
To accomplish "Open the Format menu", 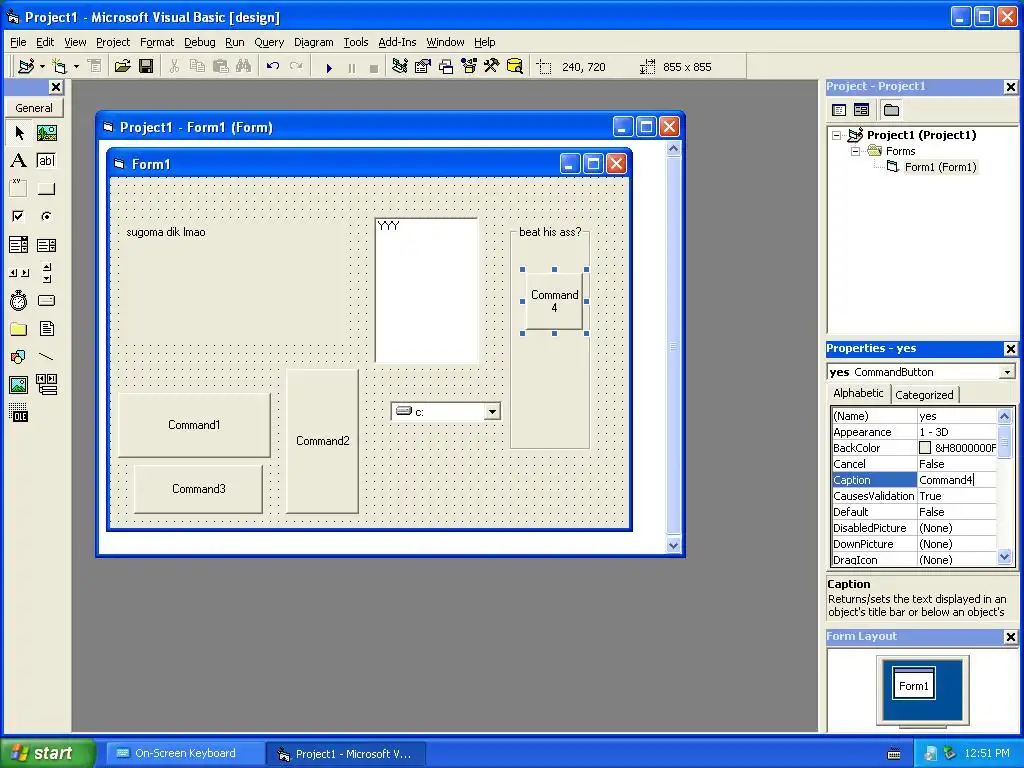I will pos(157,42).
